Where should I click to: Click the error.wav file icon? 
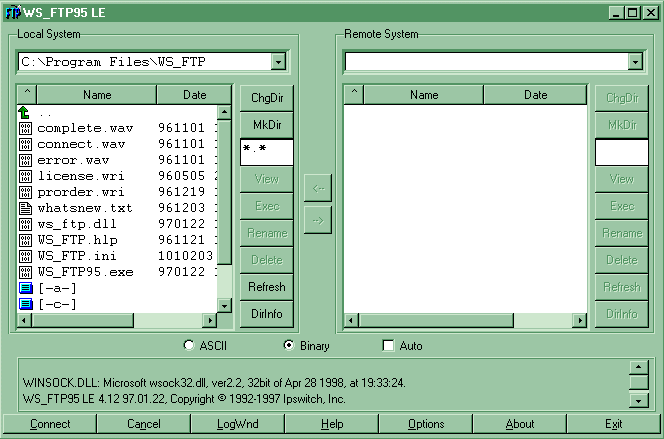tap(25, 160)
